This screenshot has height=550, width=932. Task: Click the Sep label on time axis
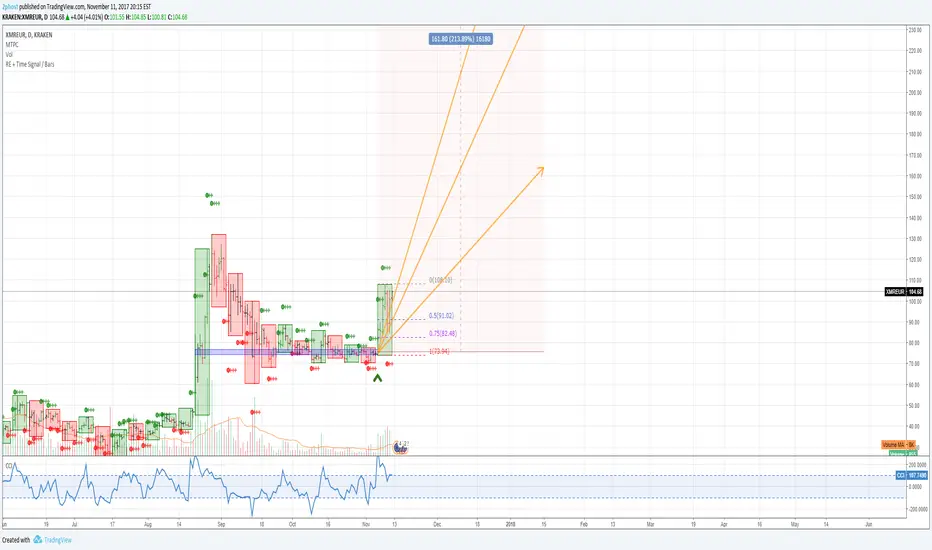pyautogui.click(x=221, y=524)
